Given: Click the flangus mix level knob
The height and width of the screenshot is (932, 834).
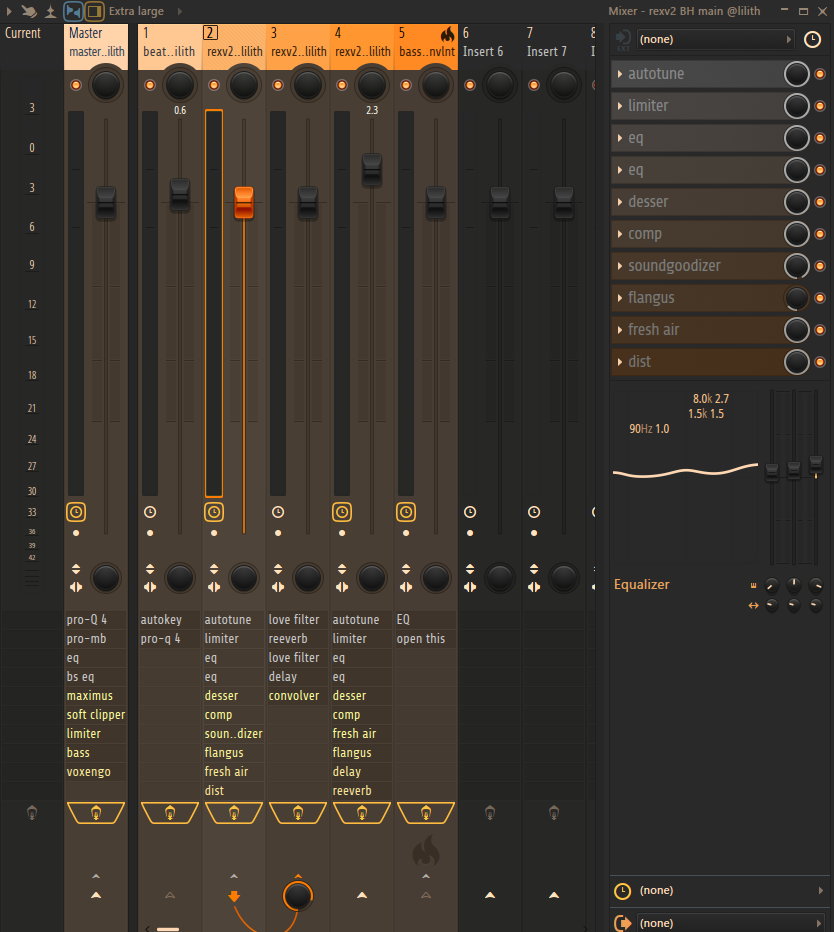Looking at the screenshot, I should point(797,298).
